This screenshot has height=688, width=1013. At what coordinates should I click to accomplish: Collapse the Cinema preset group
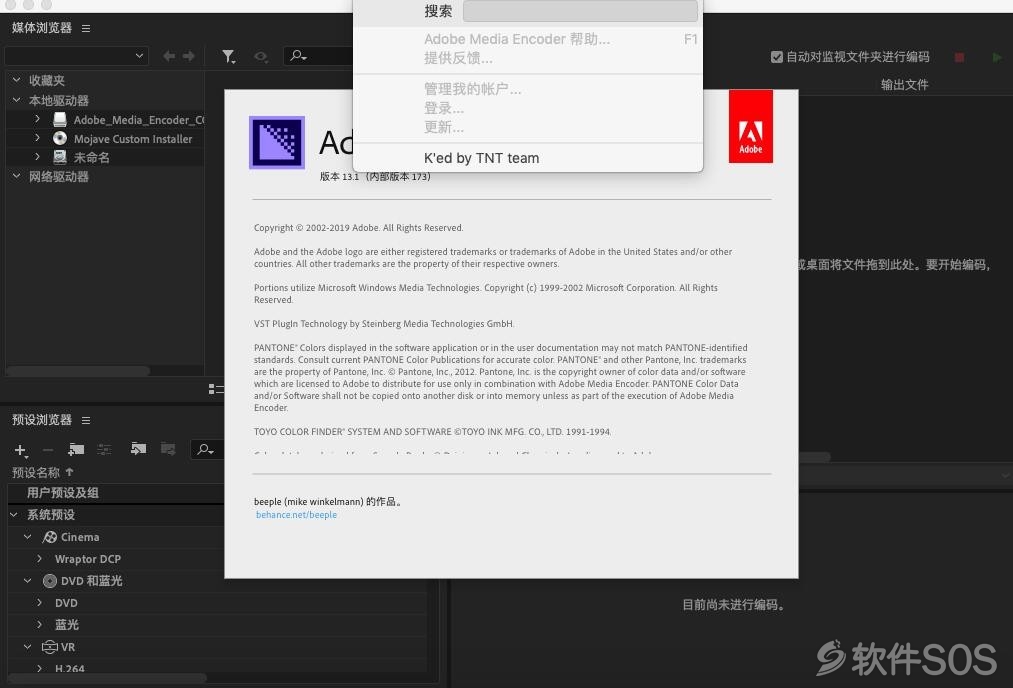(x=28, y=537)
